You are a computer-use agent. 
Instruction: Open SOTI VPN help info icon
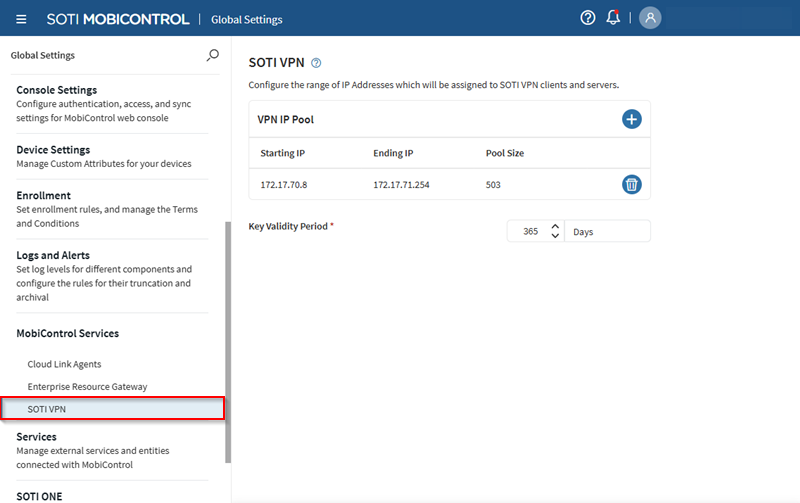click(316, 63)
